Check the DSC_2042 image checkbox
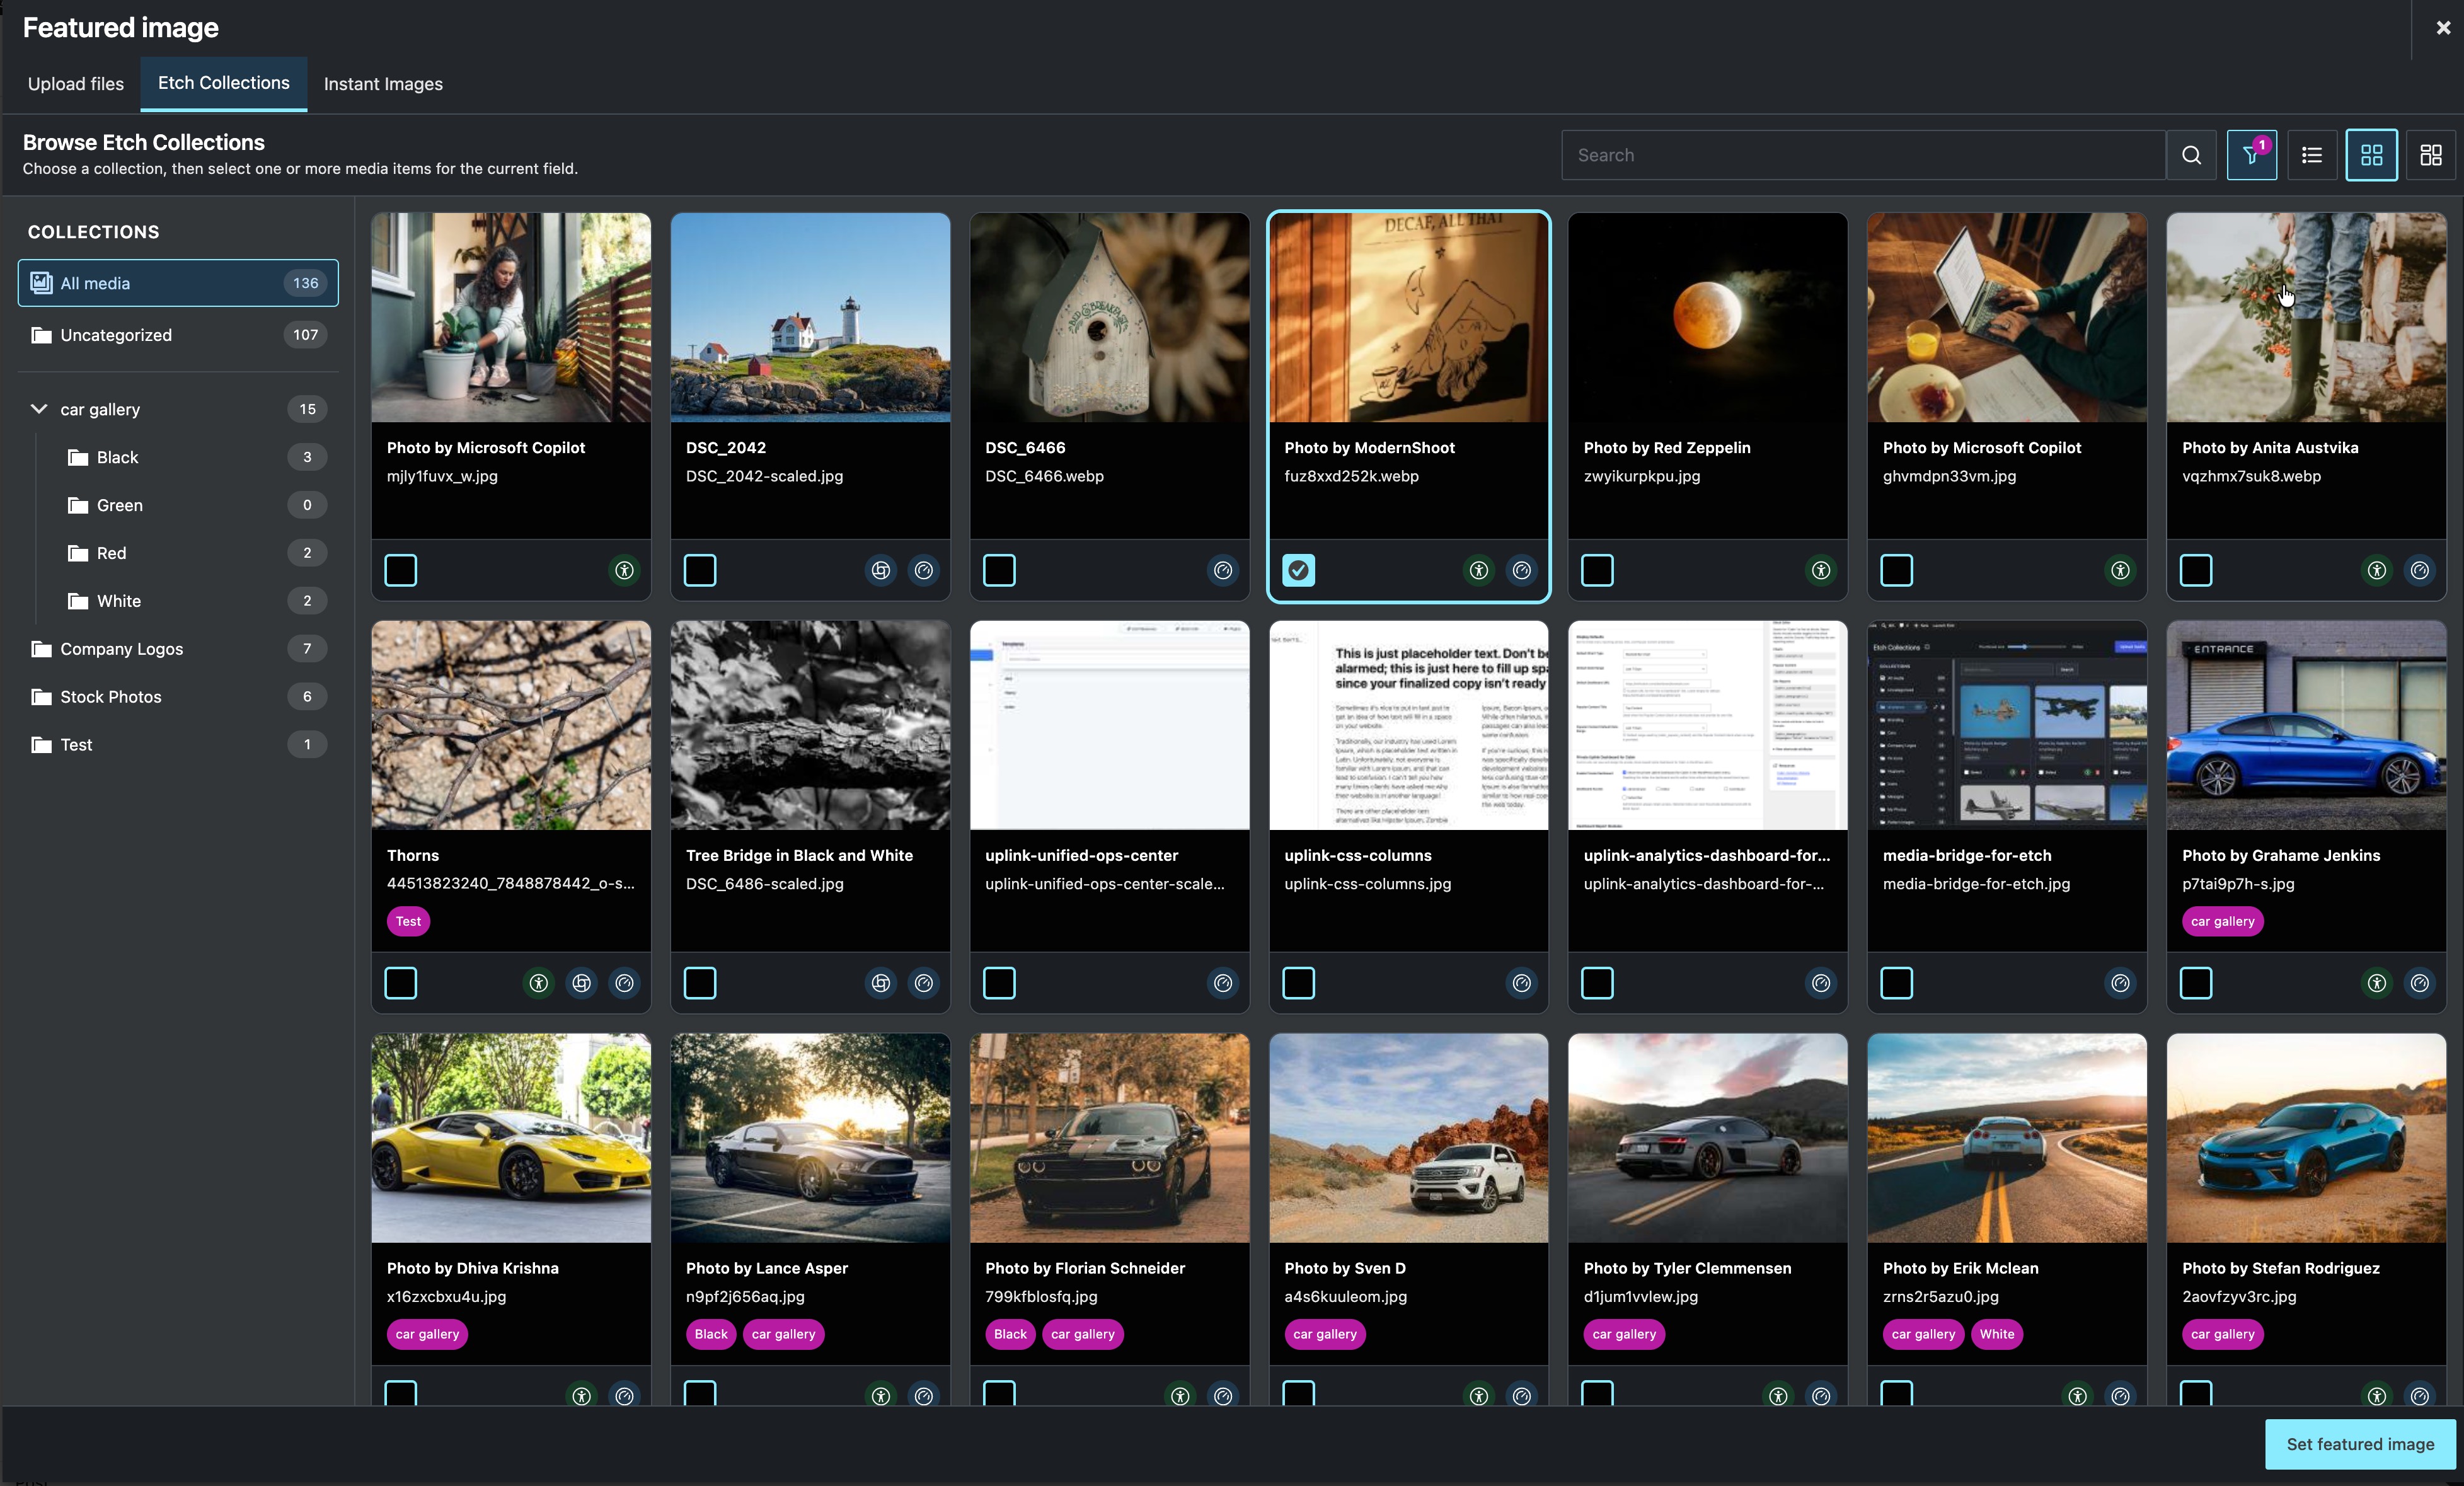 point(700,570)
